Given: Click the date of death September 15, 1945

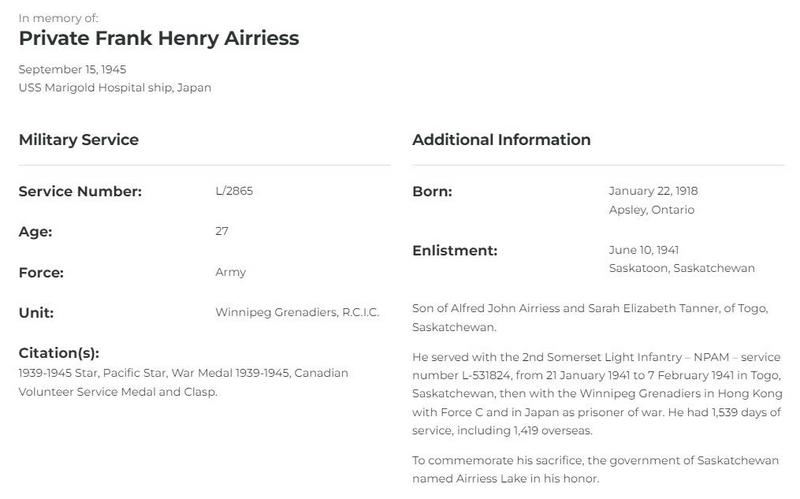Looking at the screenshot, I should (72, 69).
